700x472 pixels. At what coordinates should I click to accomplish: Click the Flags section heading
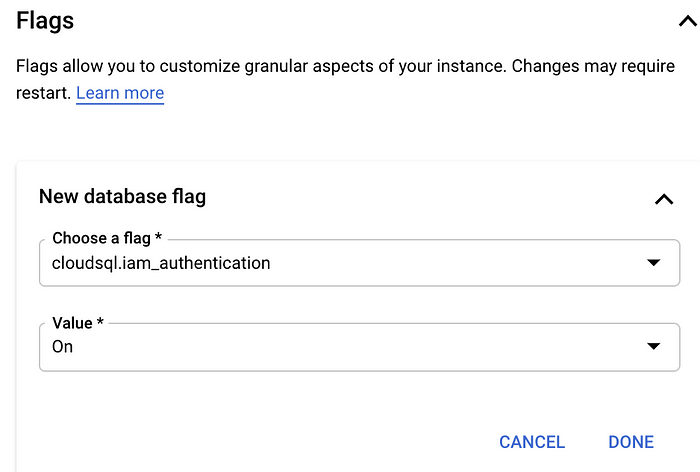click(x=45, y=19)
